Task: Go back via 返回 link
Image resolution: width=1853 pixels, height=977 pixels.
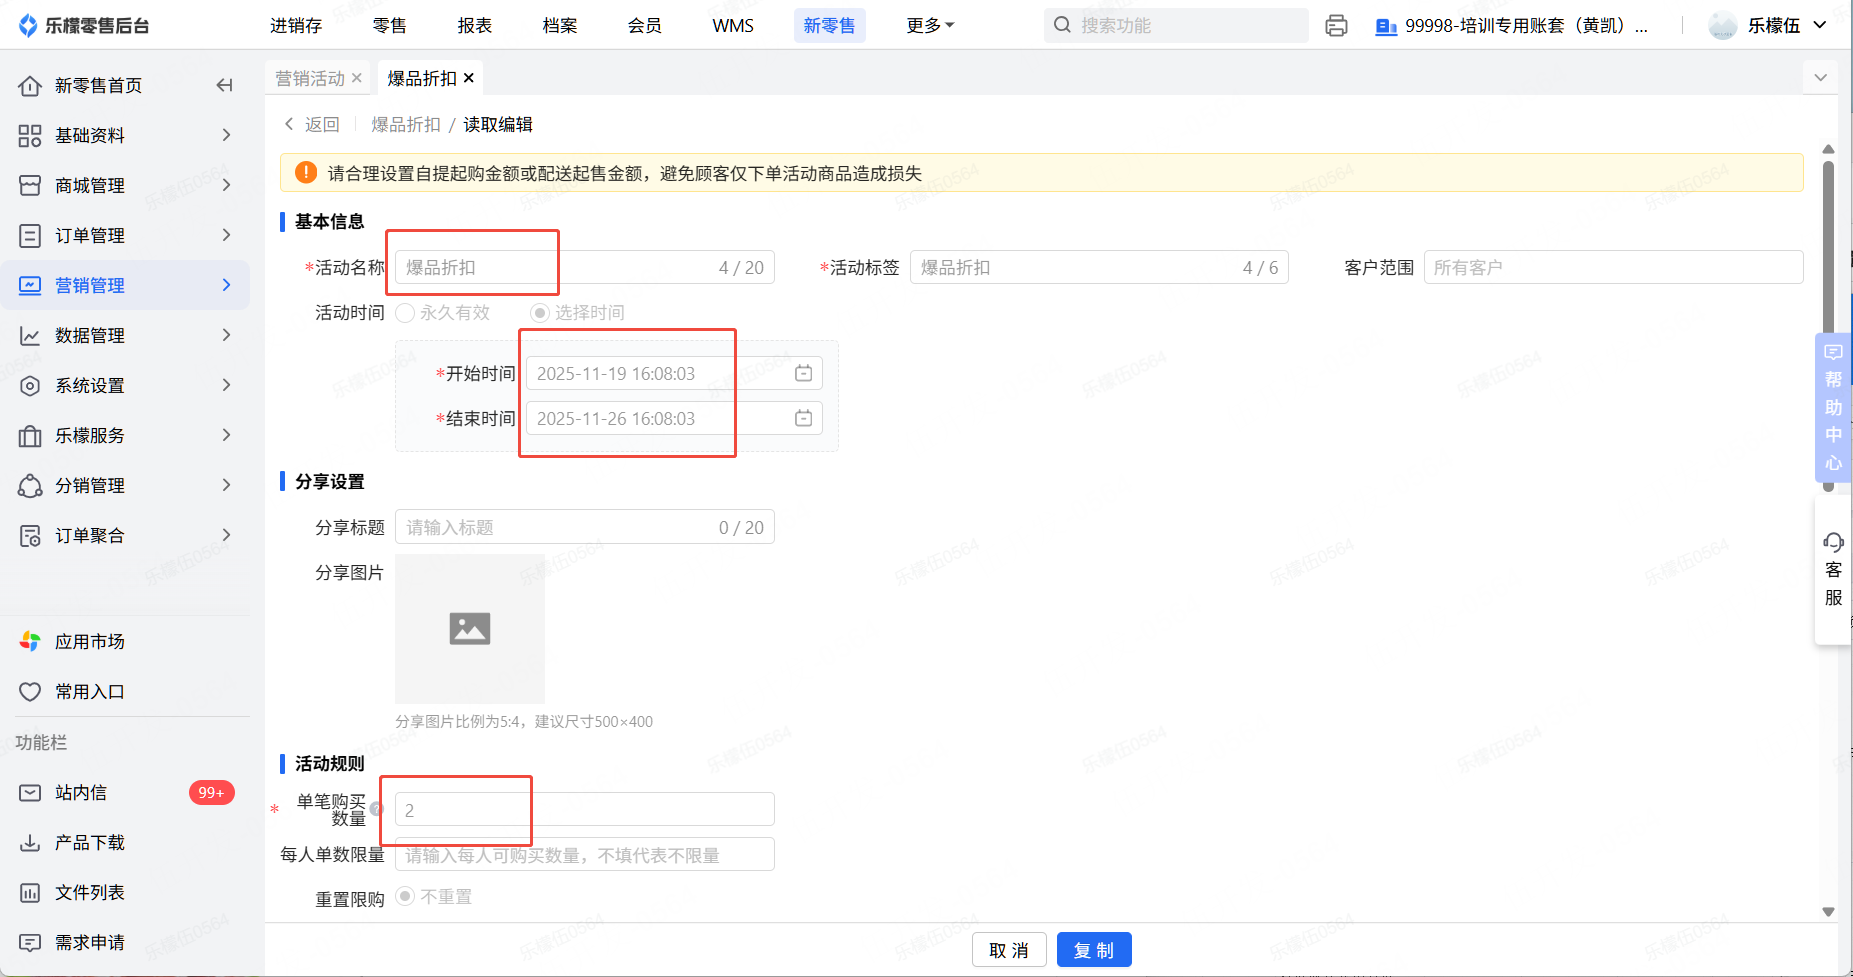Action: (312, 124)
